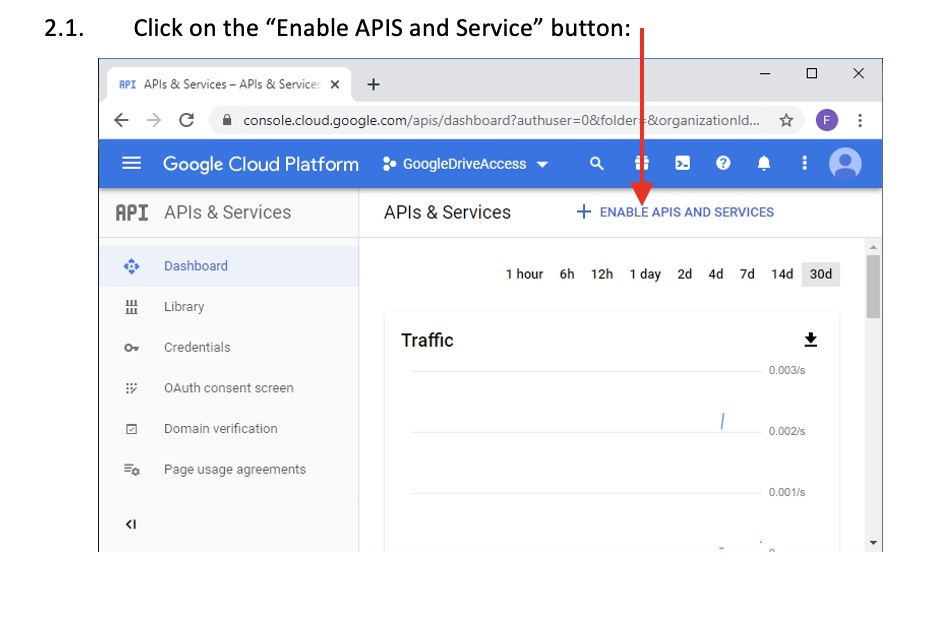This screenshot has width=944, height=628.
Task: Click the search magnifier icon
Action: 597,163
